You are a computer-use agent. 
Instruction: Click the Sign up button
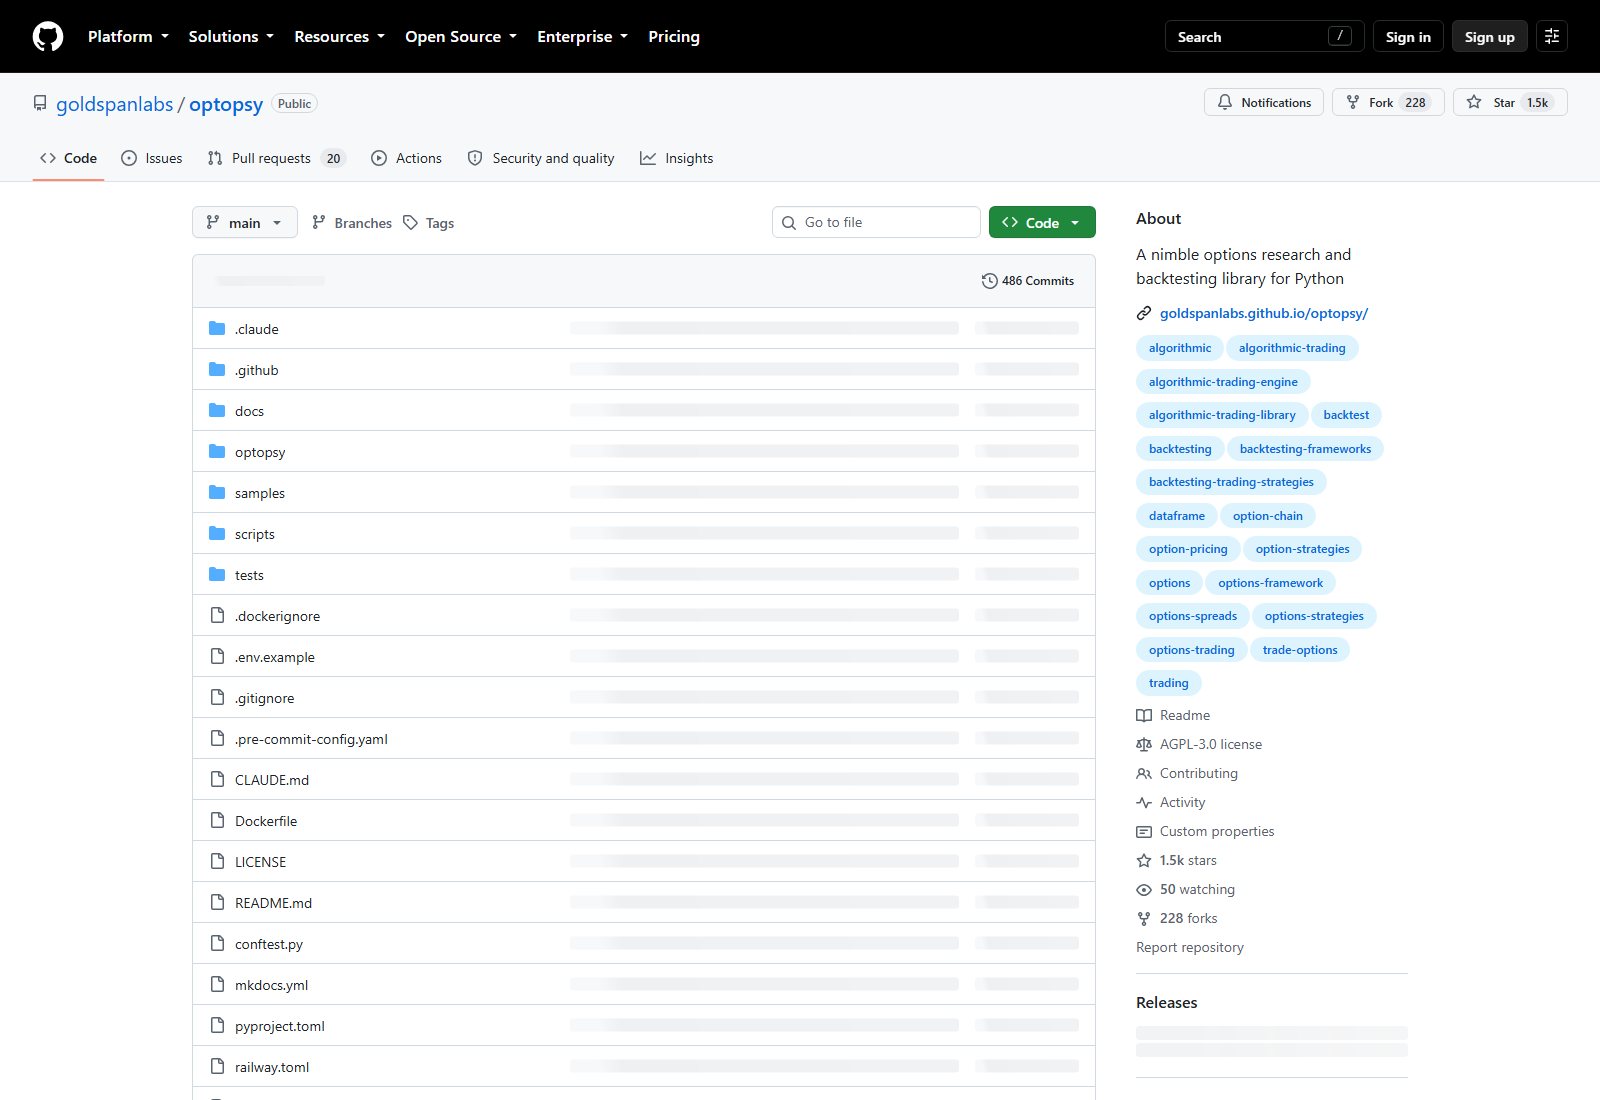tap(1489, 37)
